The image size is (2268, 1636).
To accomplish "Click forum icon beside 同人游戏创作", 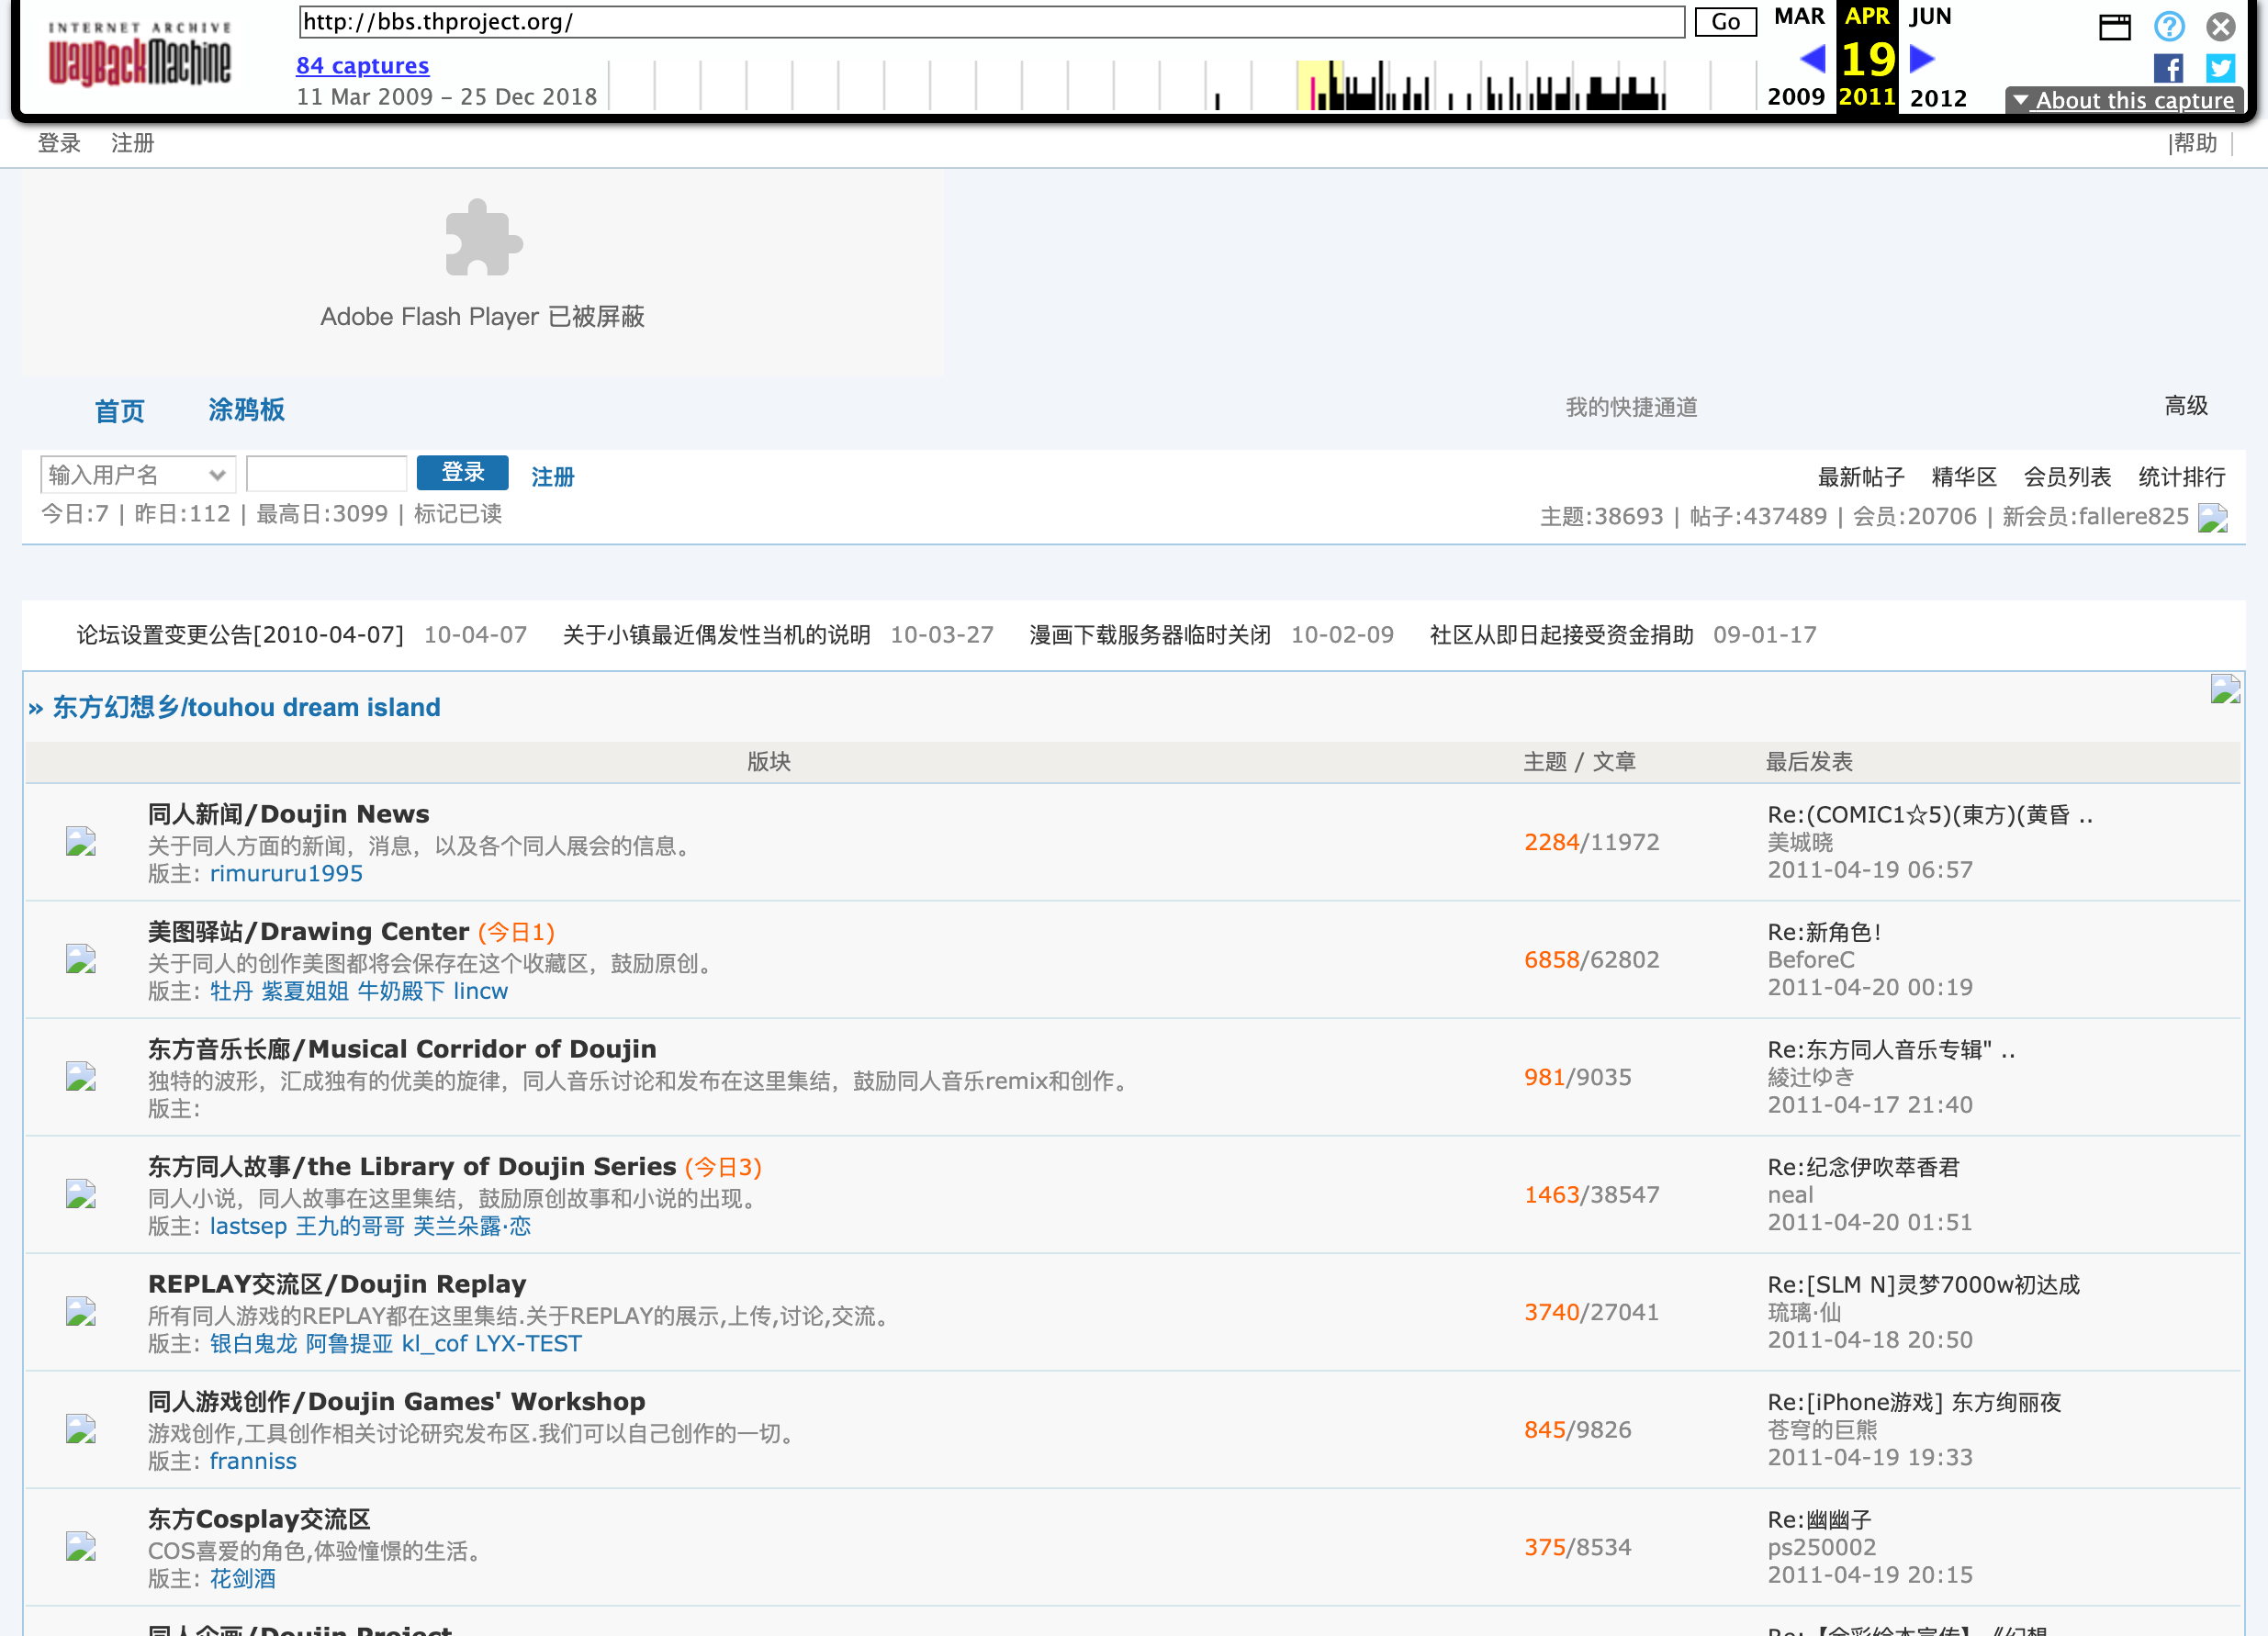I will click(81, 1429).
